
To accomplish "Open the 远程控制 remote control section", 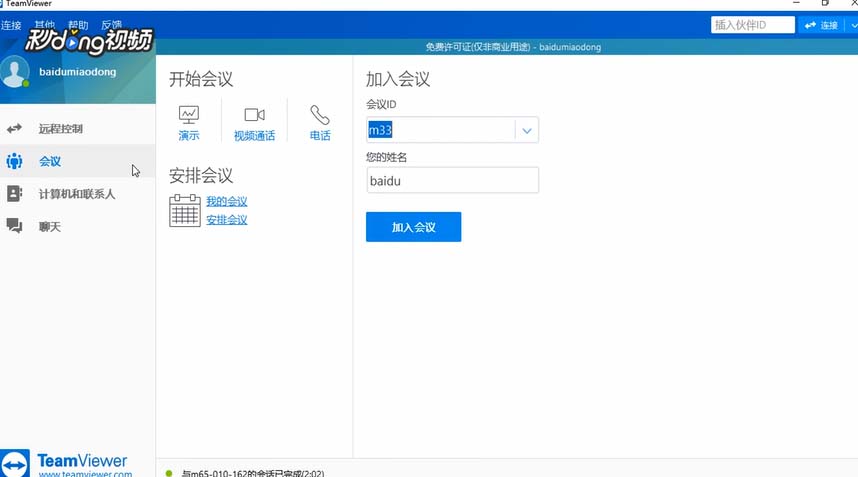I will 78,129.
